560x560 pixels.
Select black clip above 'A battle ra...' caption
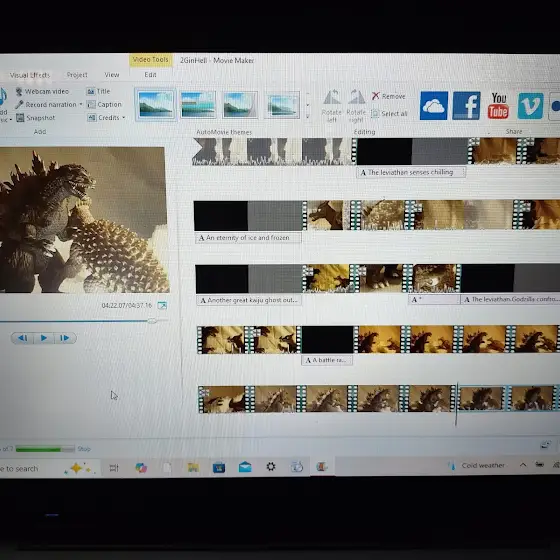click(328, 339)
